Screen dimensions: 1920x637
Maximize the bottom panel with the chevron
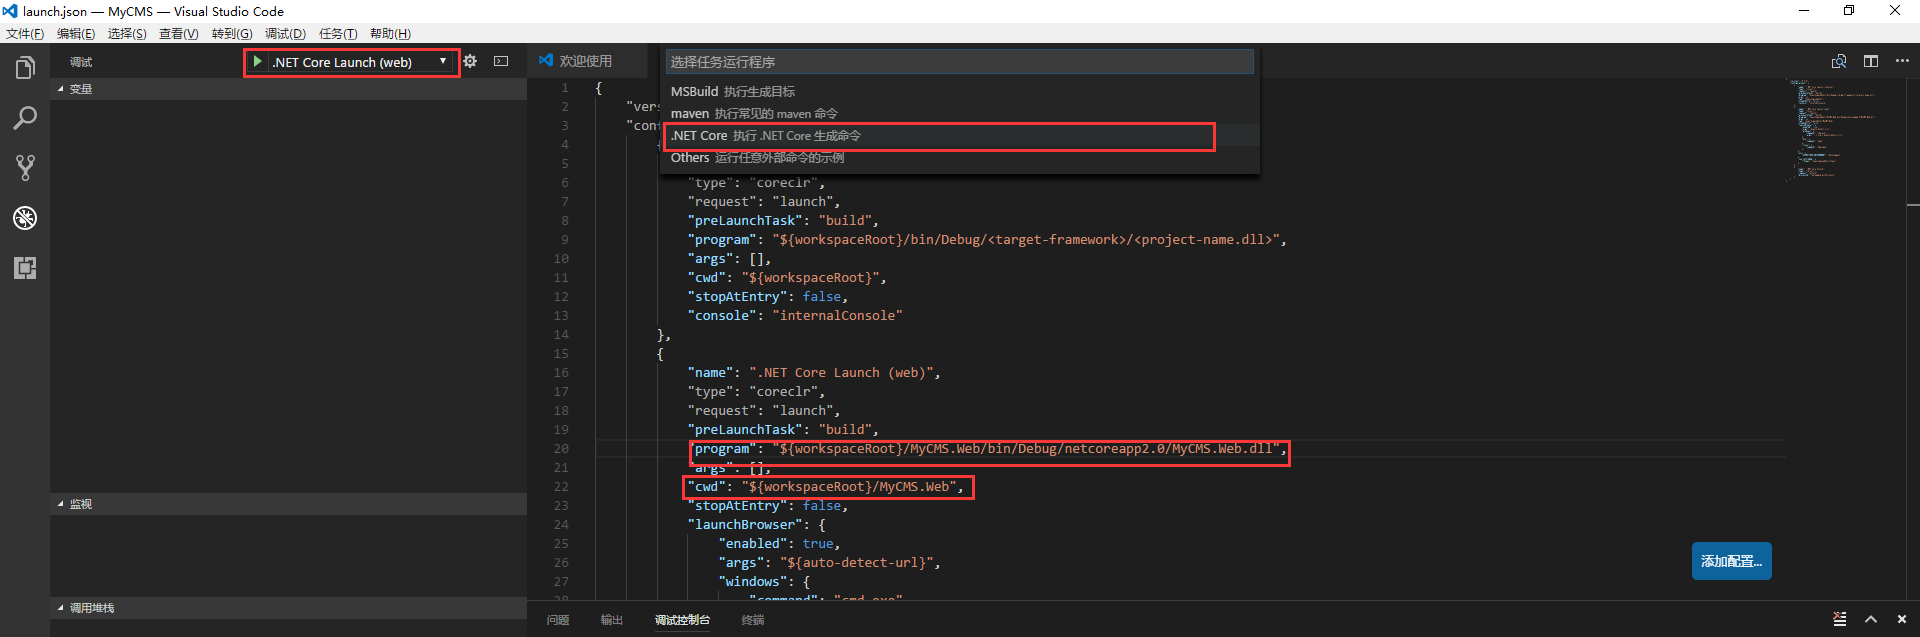(1871, 619)
